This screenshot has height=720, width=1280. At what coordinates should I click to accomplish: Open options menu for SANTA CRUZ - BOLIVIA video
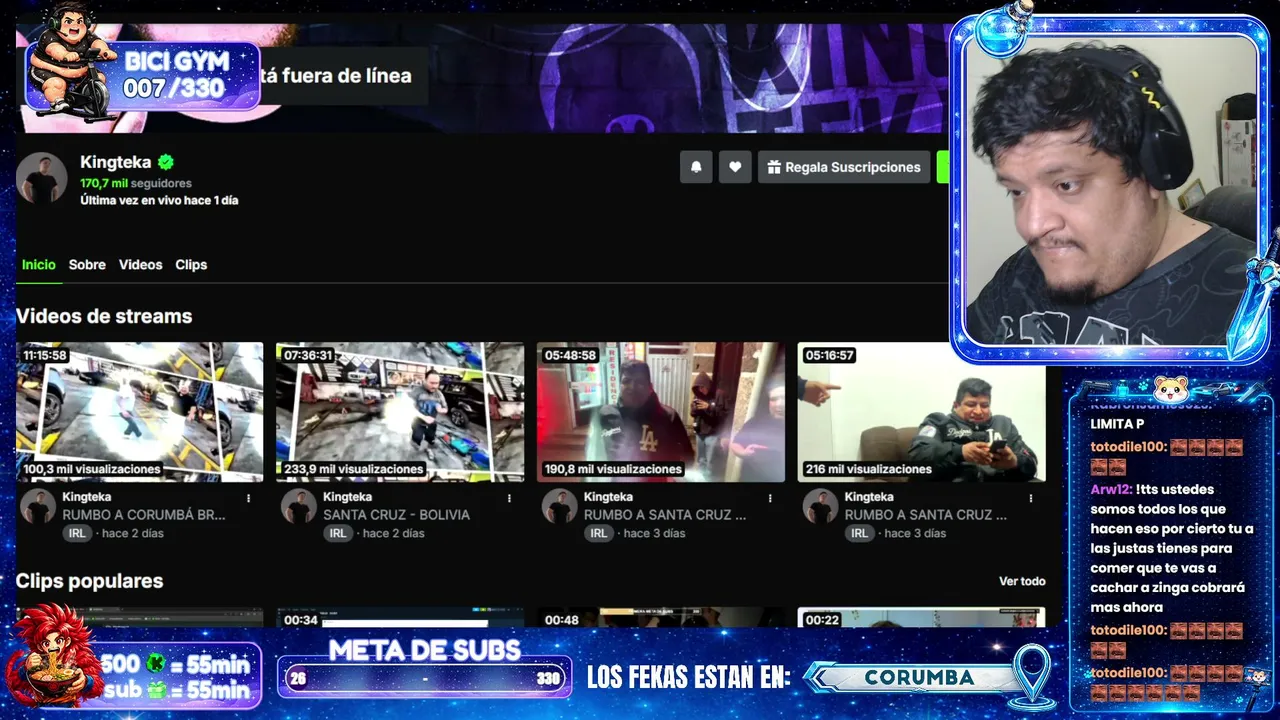509,498
